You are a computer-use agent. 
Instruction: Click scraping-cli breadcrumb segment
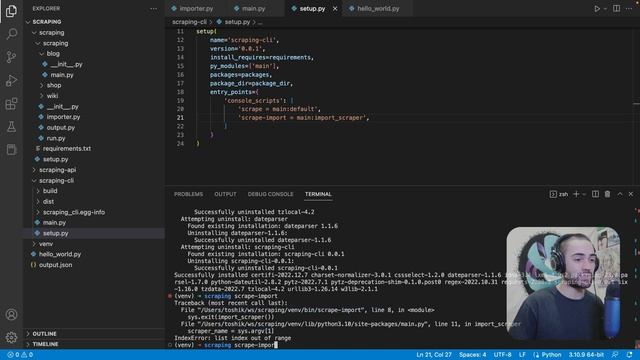pos(189,22)
